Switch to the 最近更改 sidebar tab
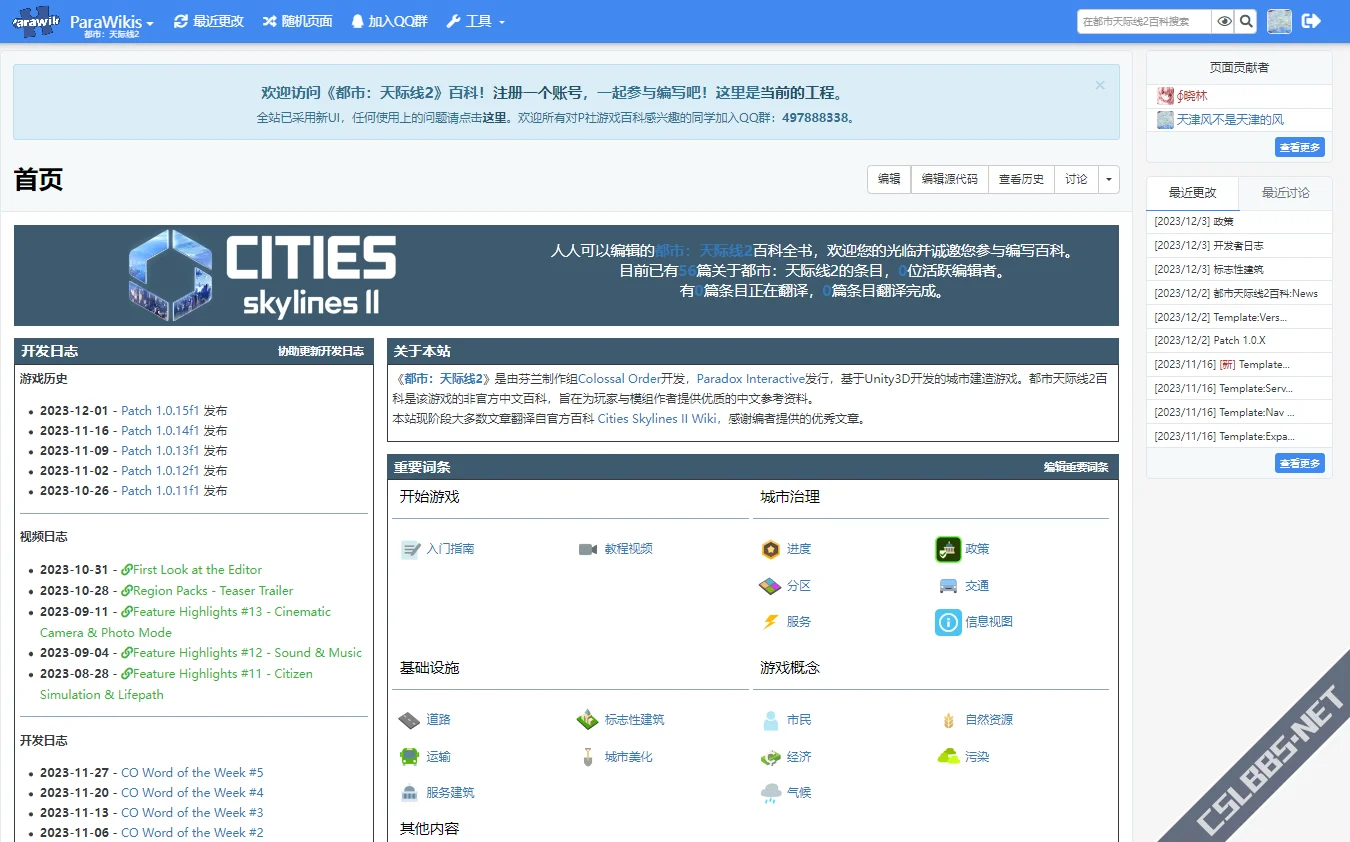Viewport: 1350px width, 842px height. coord(1193,193)
